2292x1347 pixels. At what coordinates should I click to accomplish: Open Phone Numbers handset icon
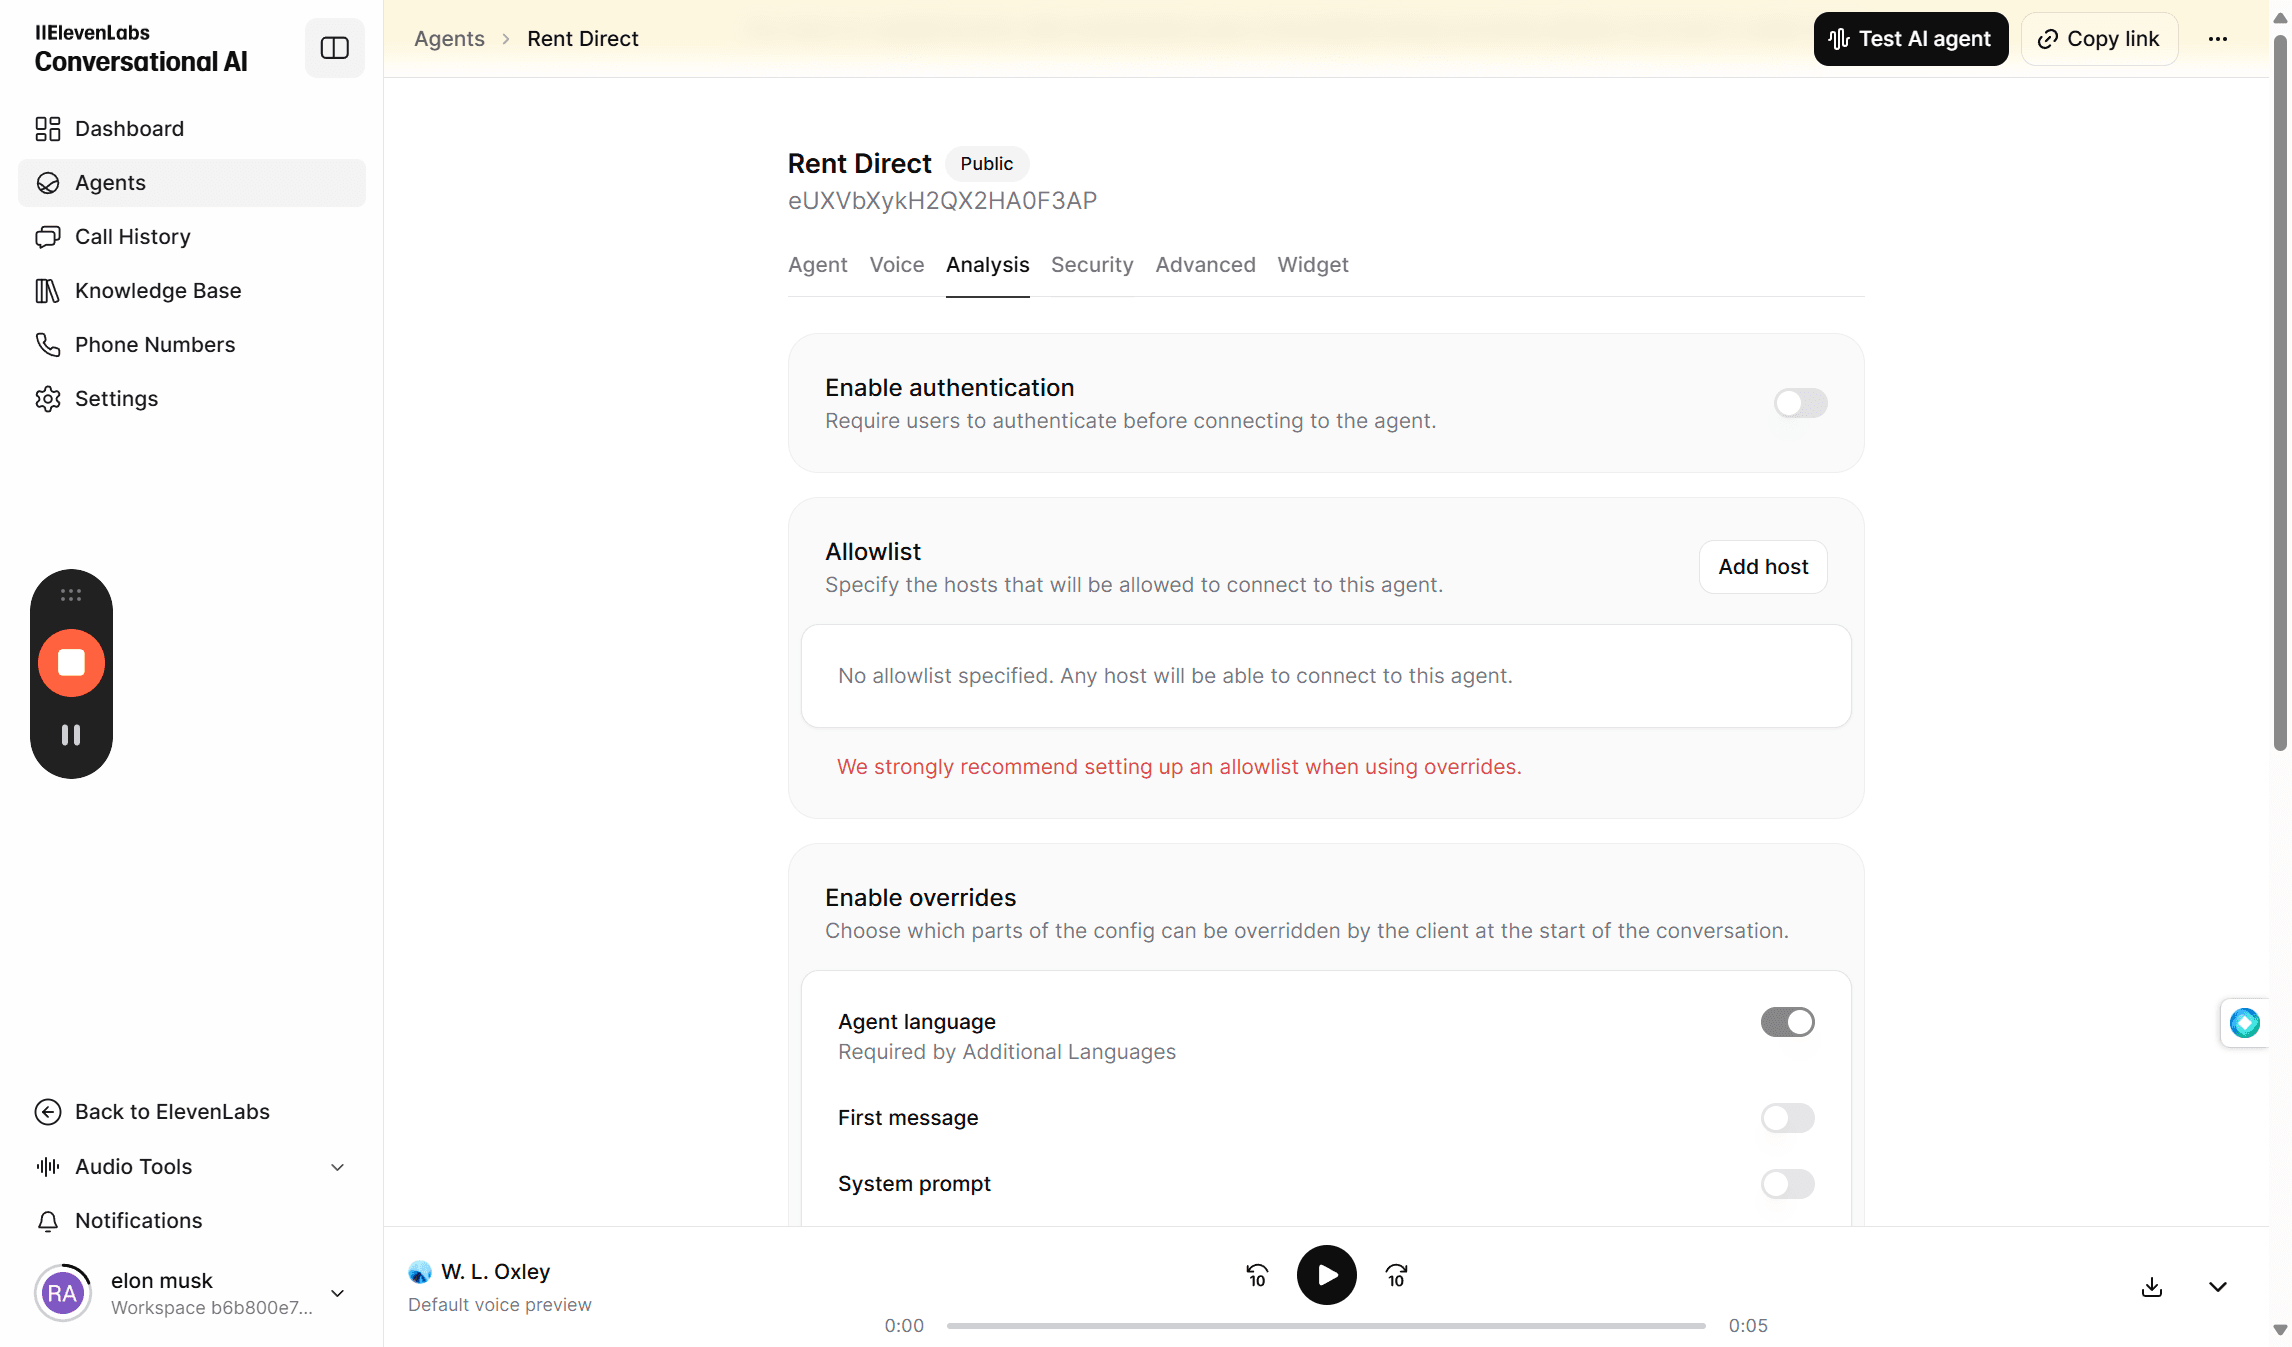point(48,345)
